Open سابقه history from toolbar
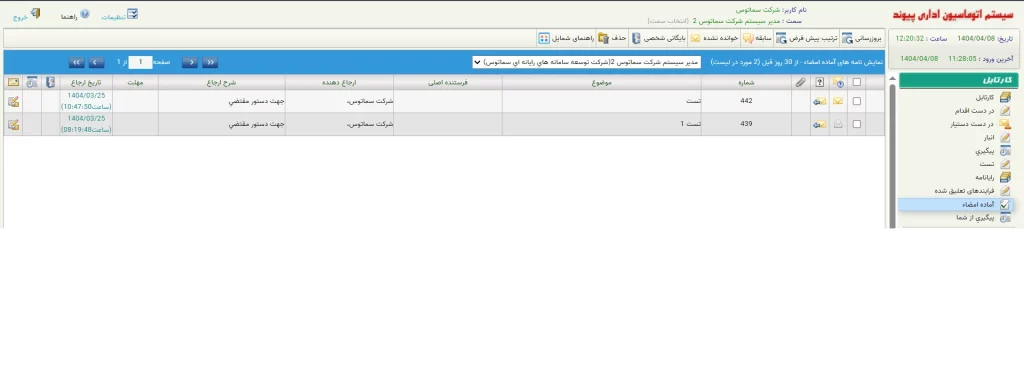1024x372 pixels. coord(758,39)
